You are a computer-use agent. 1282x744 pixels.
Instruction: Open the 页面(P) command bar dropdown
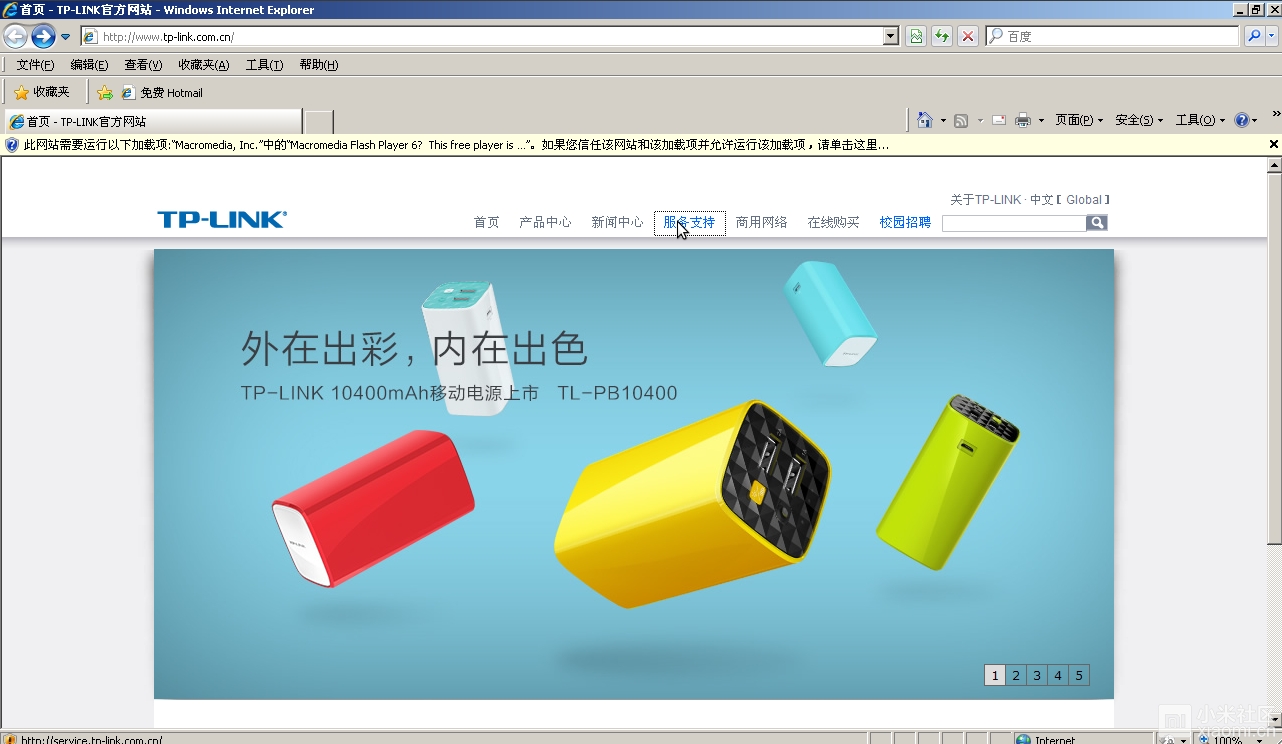pos(1079,120)
